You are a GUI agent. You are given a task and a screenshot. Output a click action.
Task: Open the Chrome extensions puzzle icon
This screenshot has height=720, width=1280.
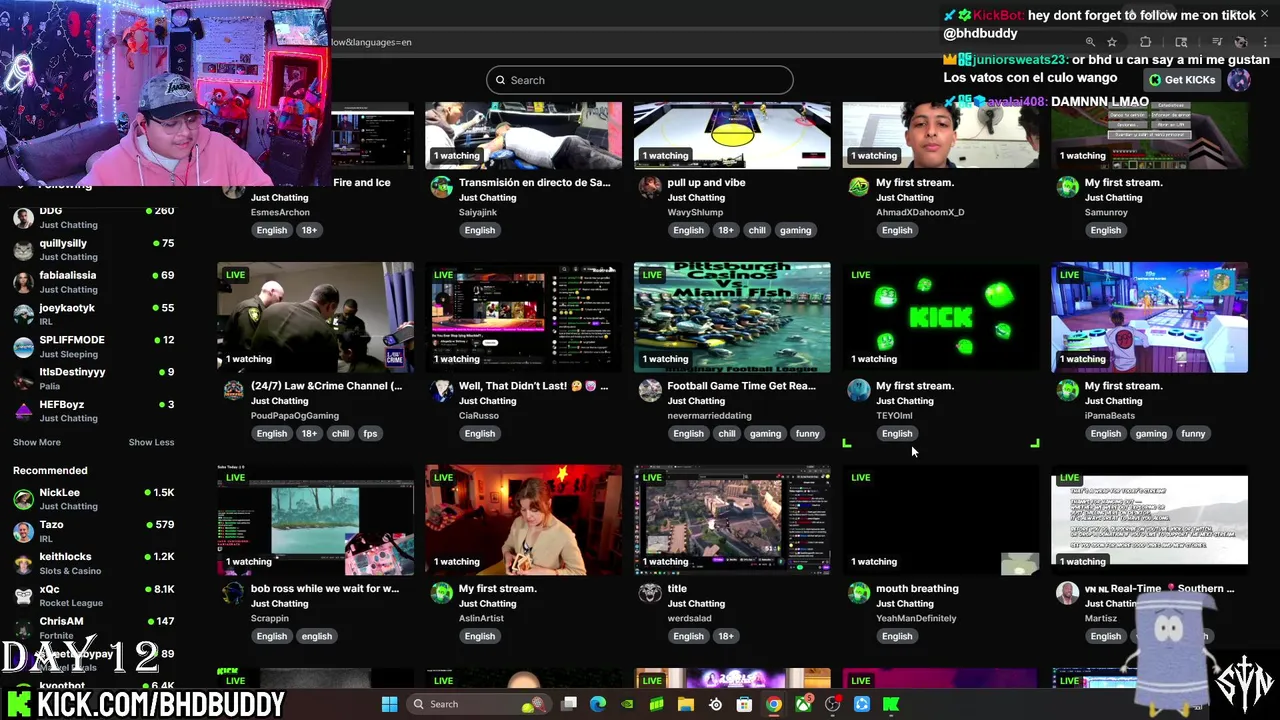[1146, 42]
